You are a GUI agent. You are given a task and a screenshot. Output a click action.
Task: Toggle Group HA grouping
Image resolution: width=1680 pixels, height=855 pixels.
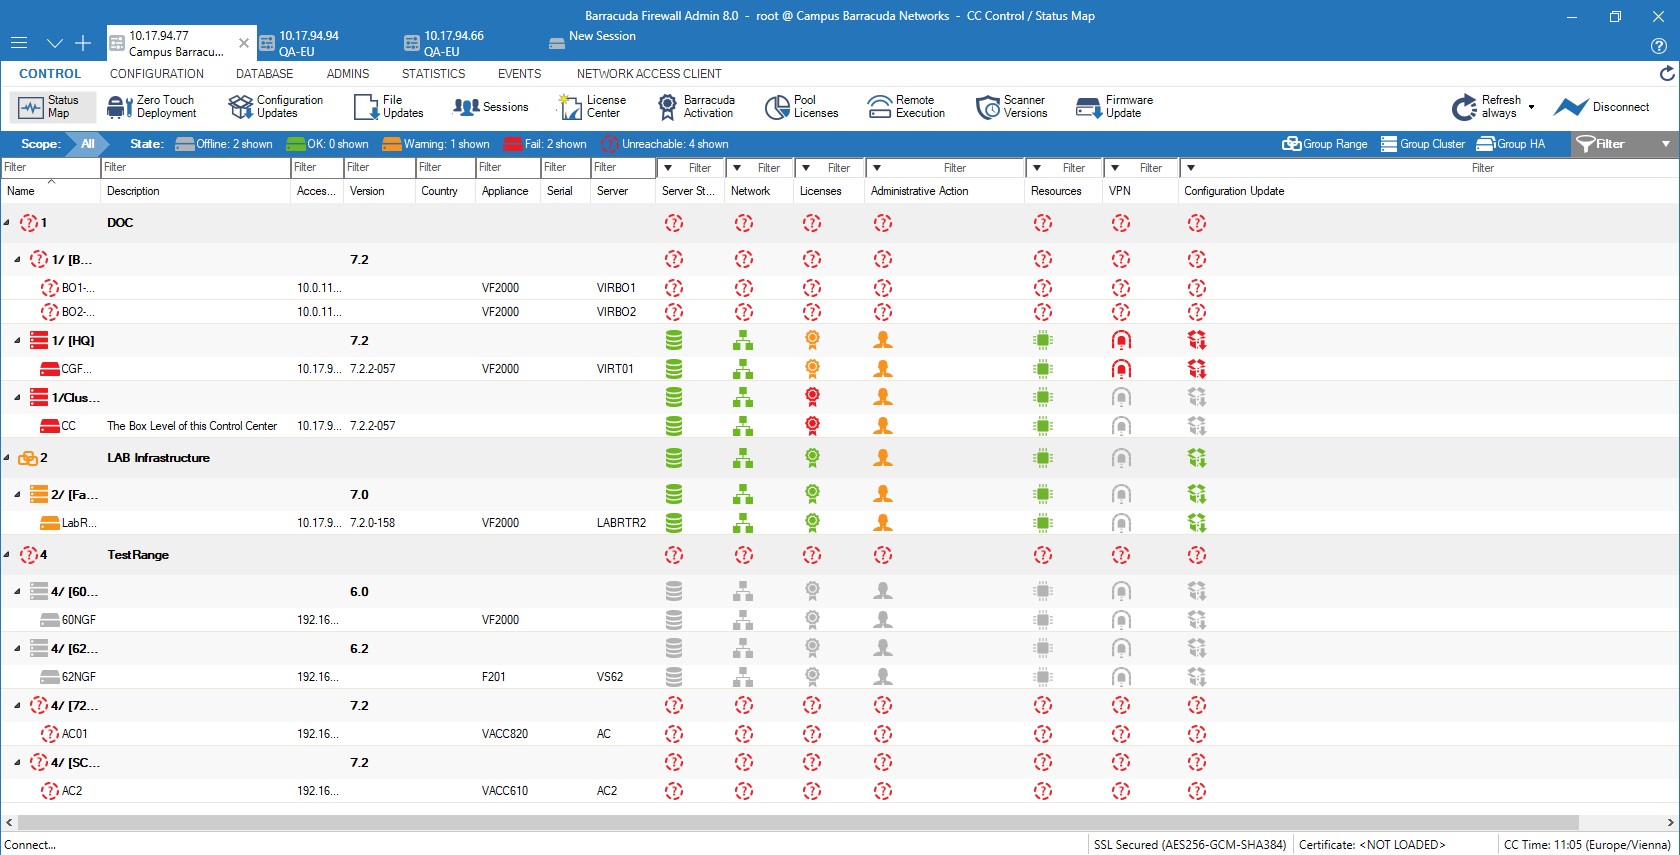click(1511, 144)
